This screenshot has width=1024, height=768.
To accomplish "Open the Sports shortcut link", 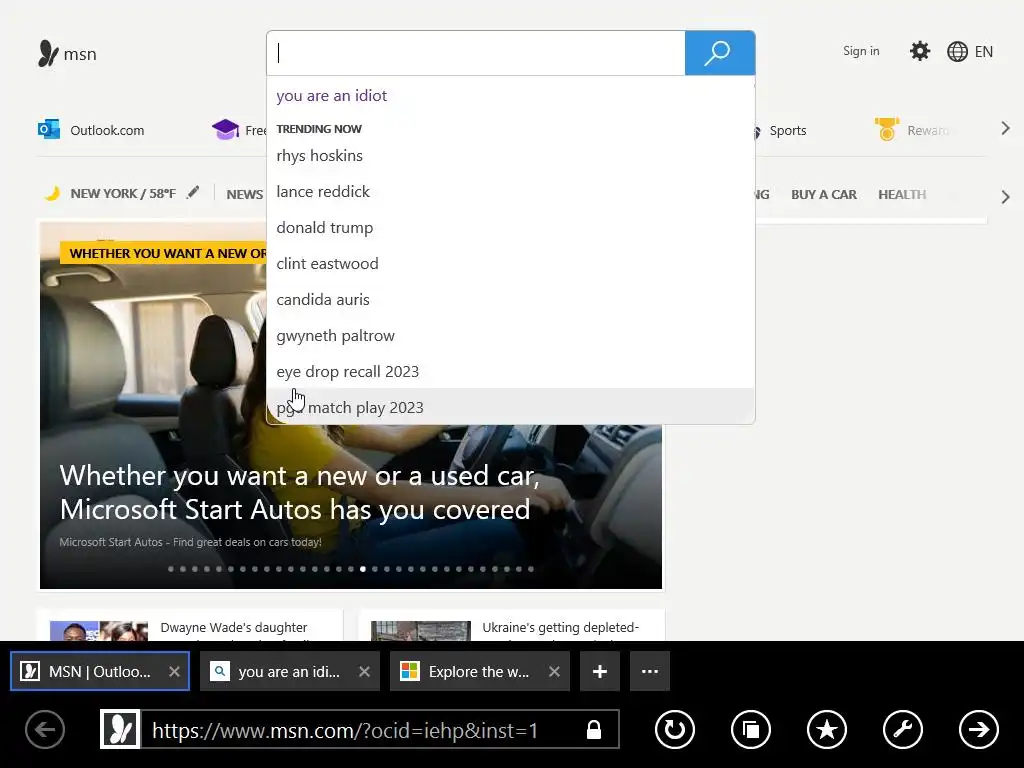I will (788, 130).
